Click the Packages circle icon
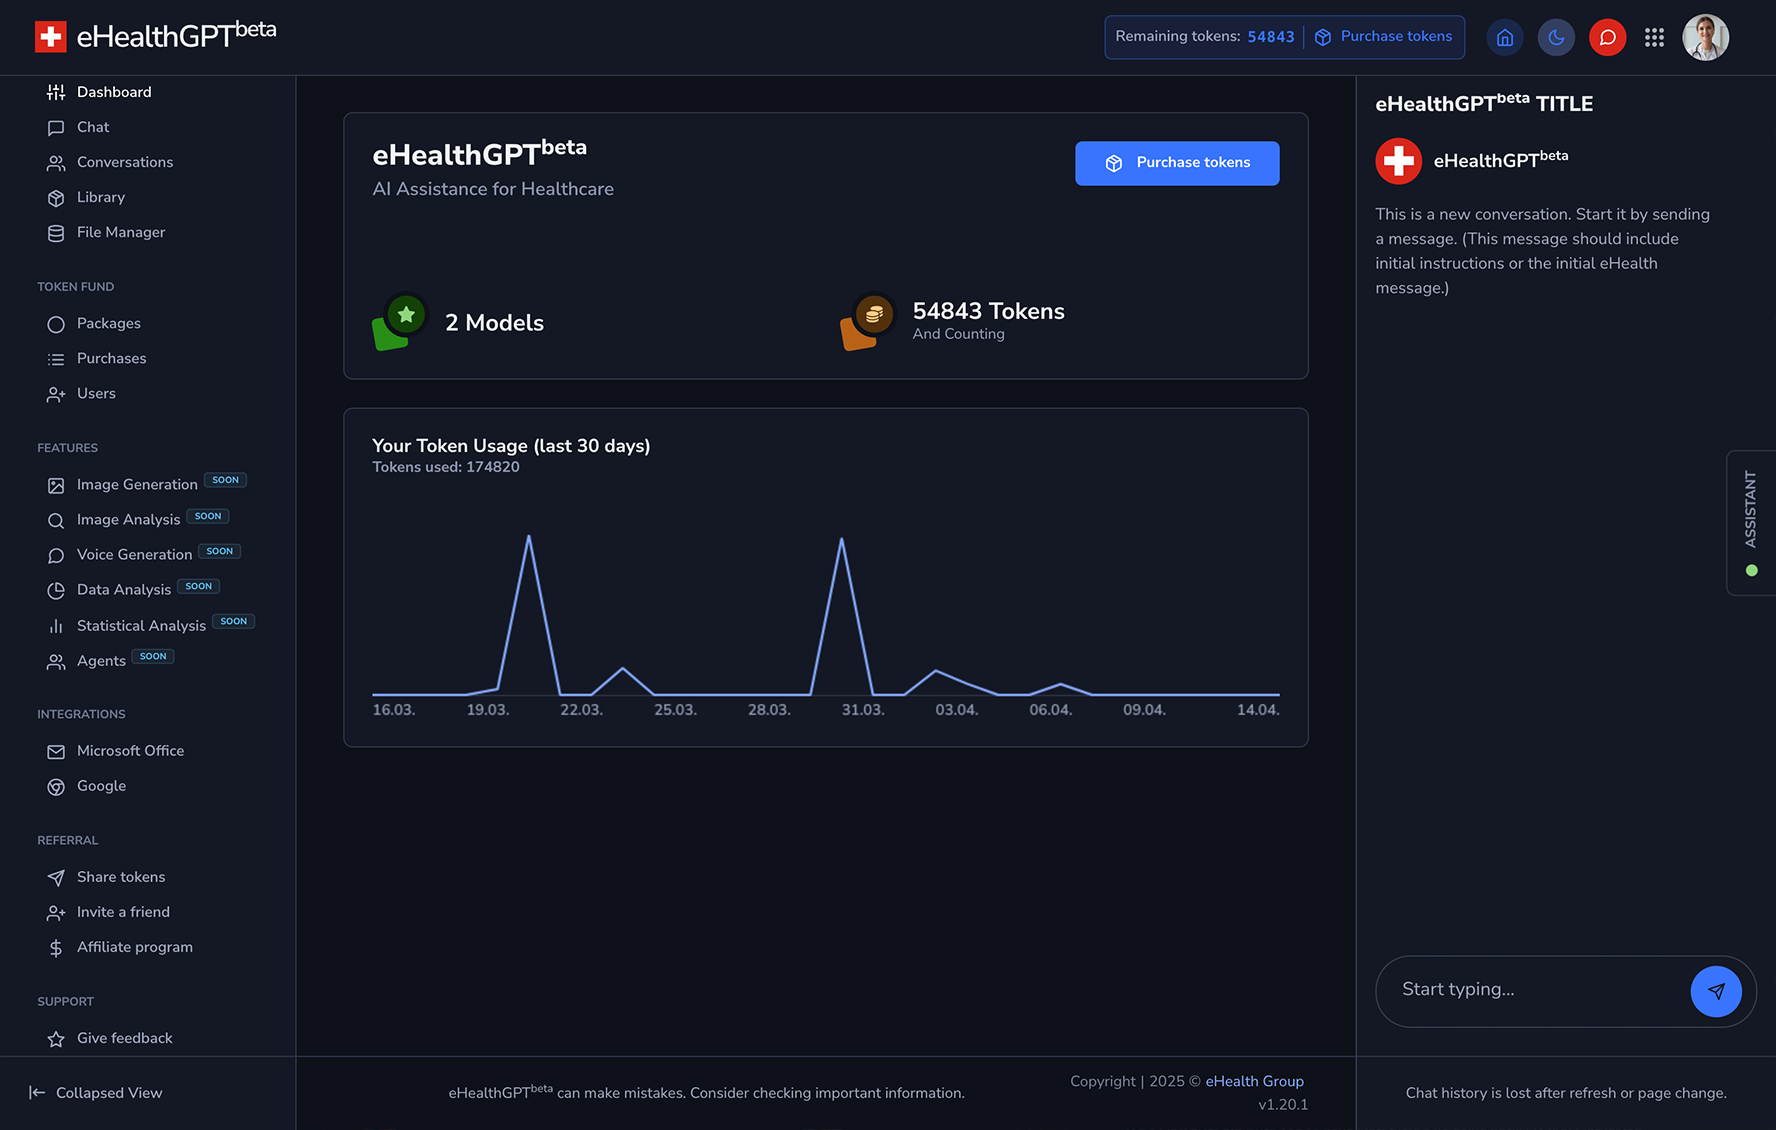Screen dimensions: 1776x1130 coord(56,324)
